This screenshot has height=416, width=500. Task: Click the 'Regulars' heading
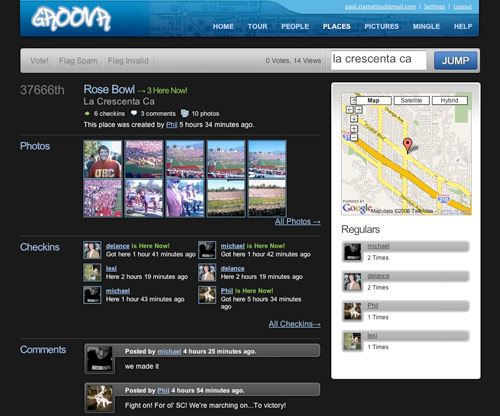coord(361,229)
